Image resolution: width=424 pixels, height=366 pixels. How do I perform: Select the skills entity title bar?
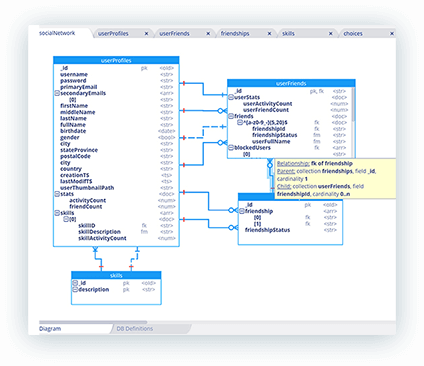pos(116,275)
